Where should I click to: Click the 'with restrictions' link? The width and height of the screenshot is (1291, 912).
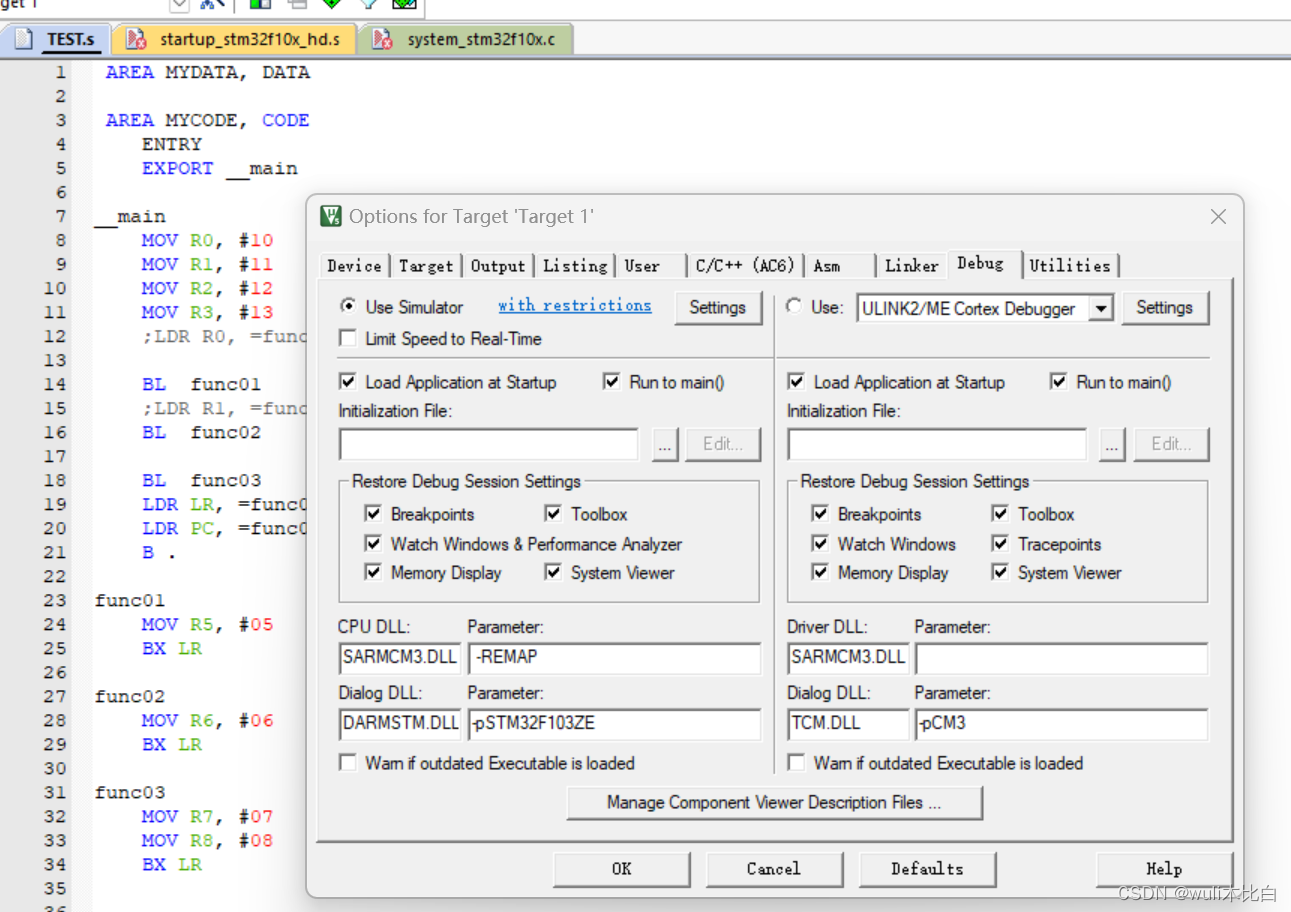click(575, 305)
